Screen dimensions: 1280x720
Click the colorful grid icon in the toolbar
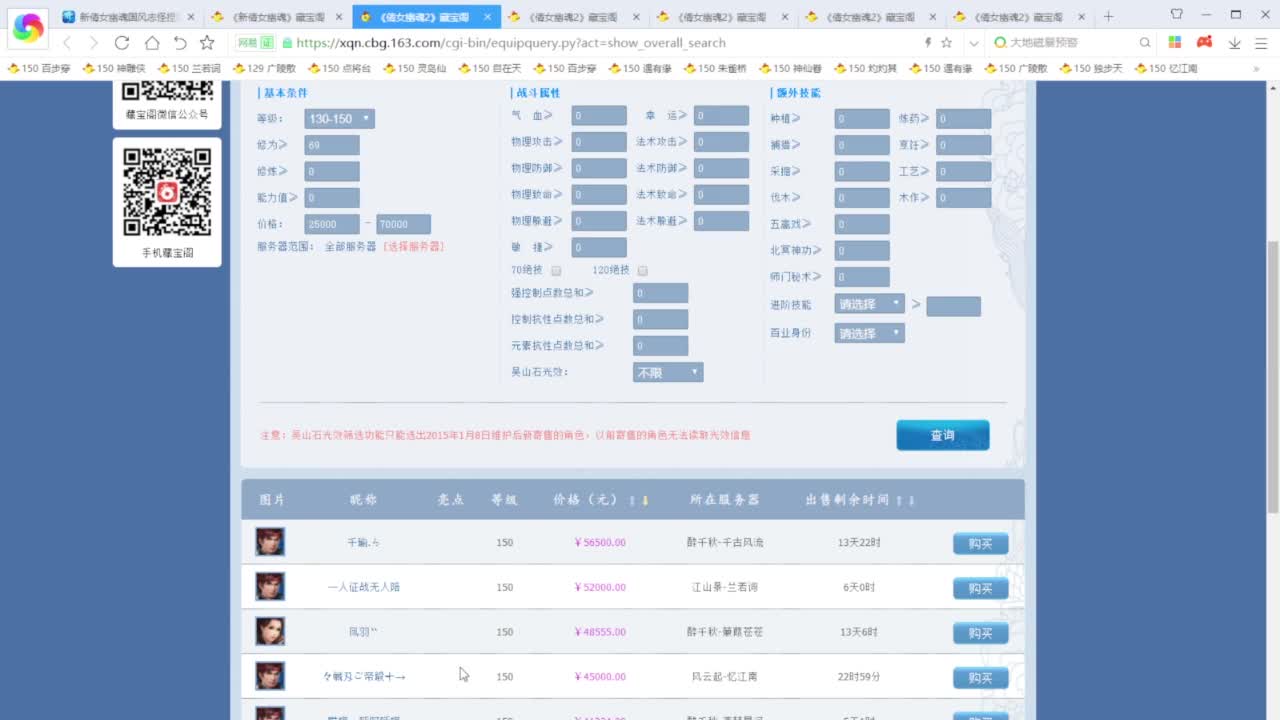[x=1177, y=44]
